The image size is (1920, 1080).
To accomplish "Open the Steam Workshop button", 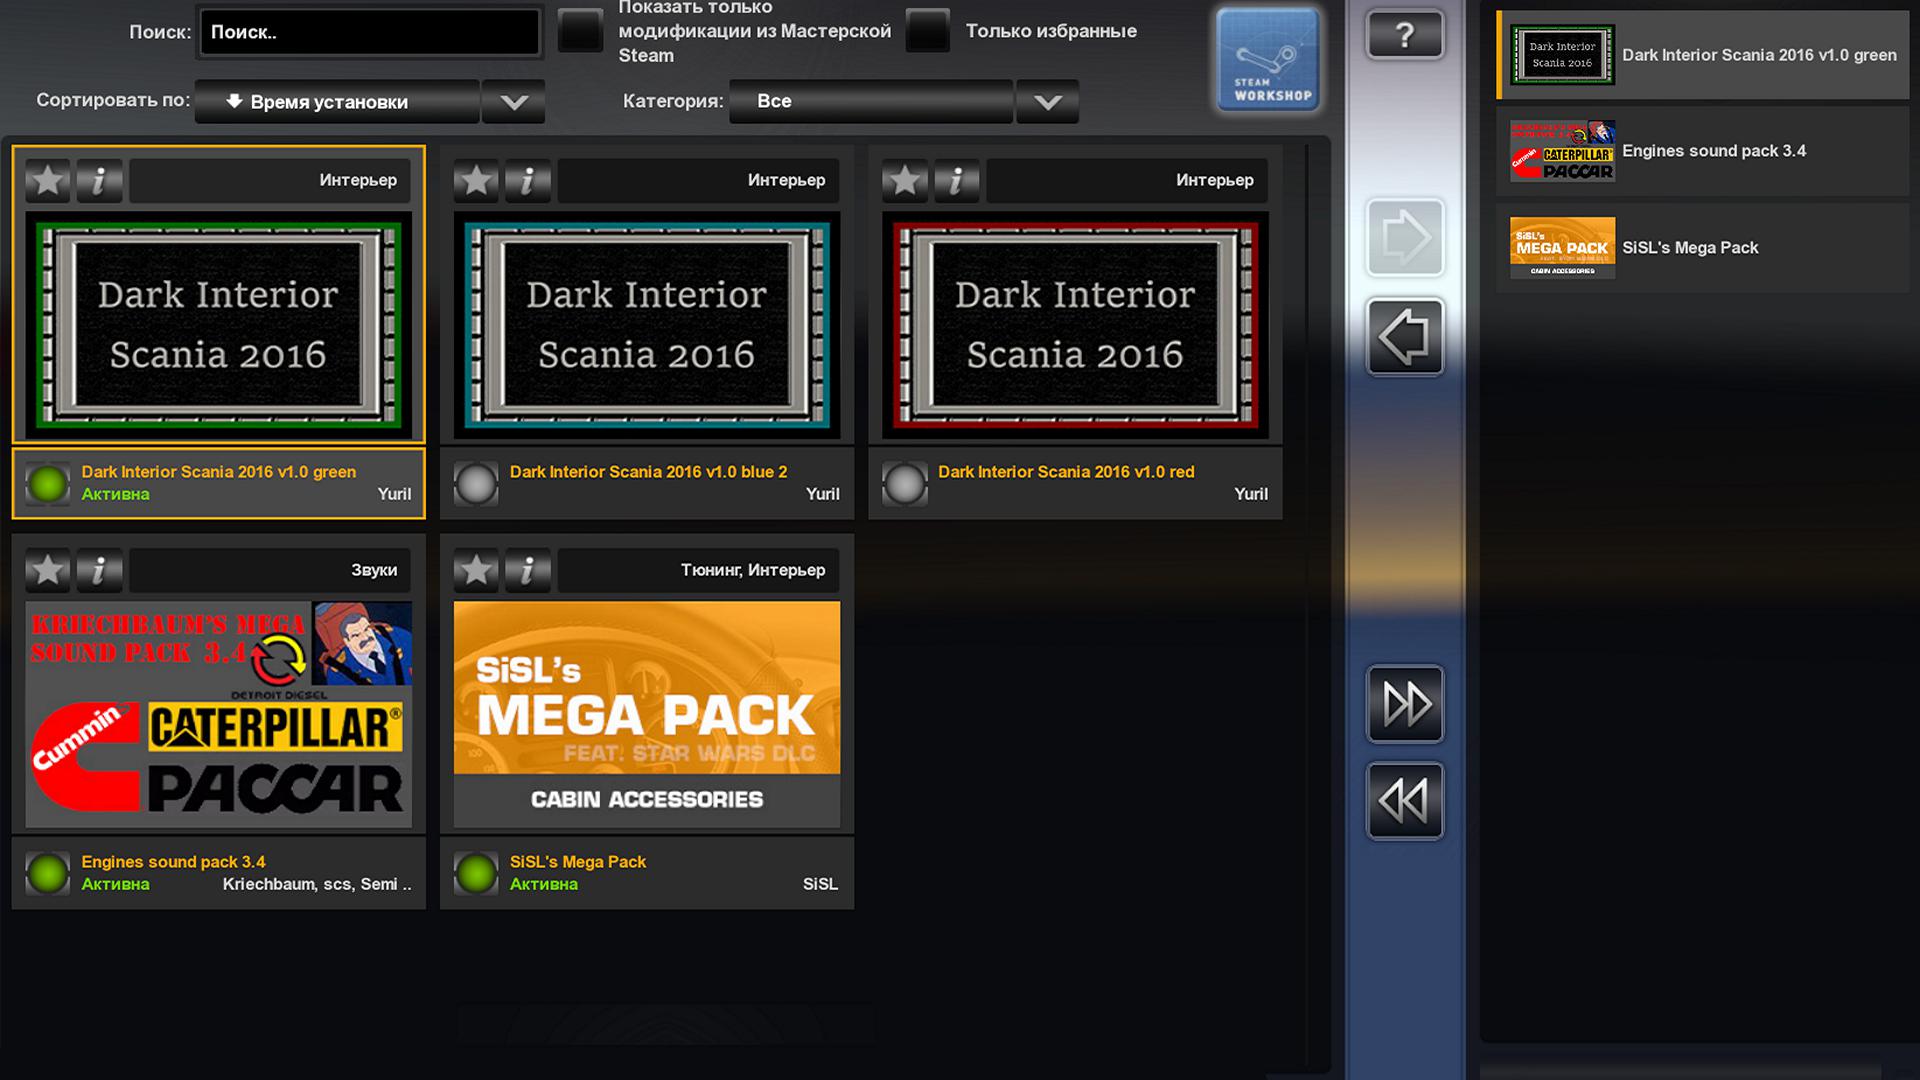I will coord(1268,60).
